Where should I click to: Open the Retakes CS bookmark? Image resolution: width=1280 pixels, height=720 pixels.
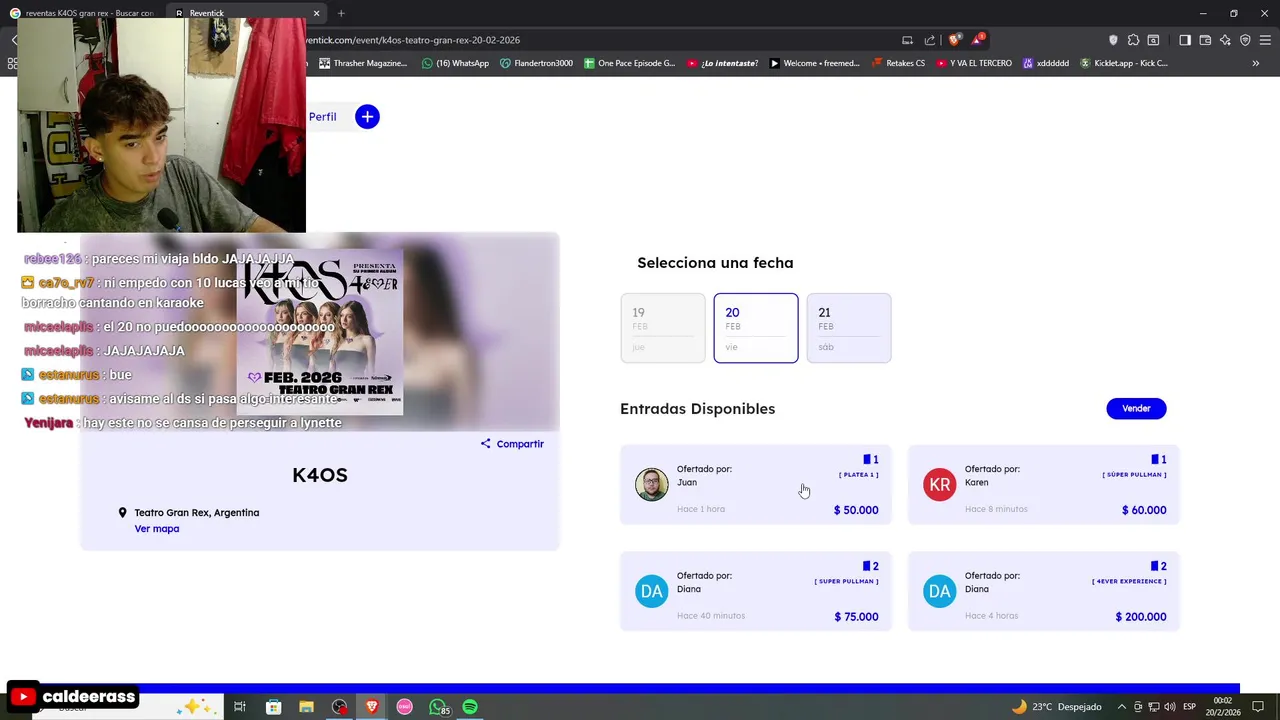tap(898, 63)
